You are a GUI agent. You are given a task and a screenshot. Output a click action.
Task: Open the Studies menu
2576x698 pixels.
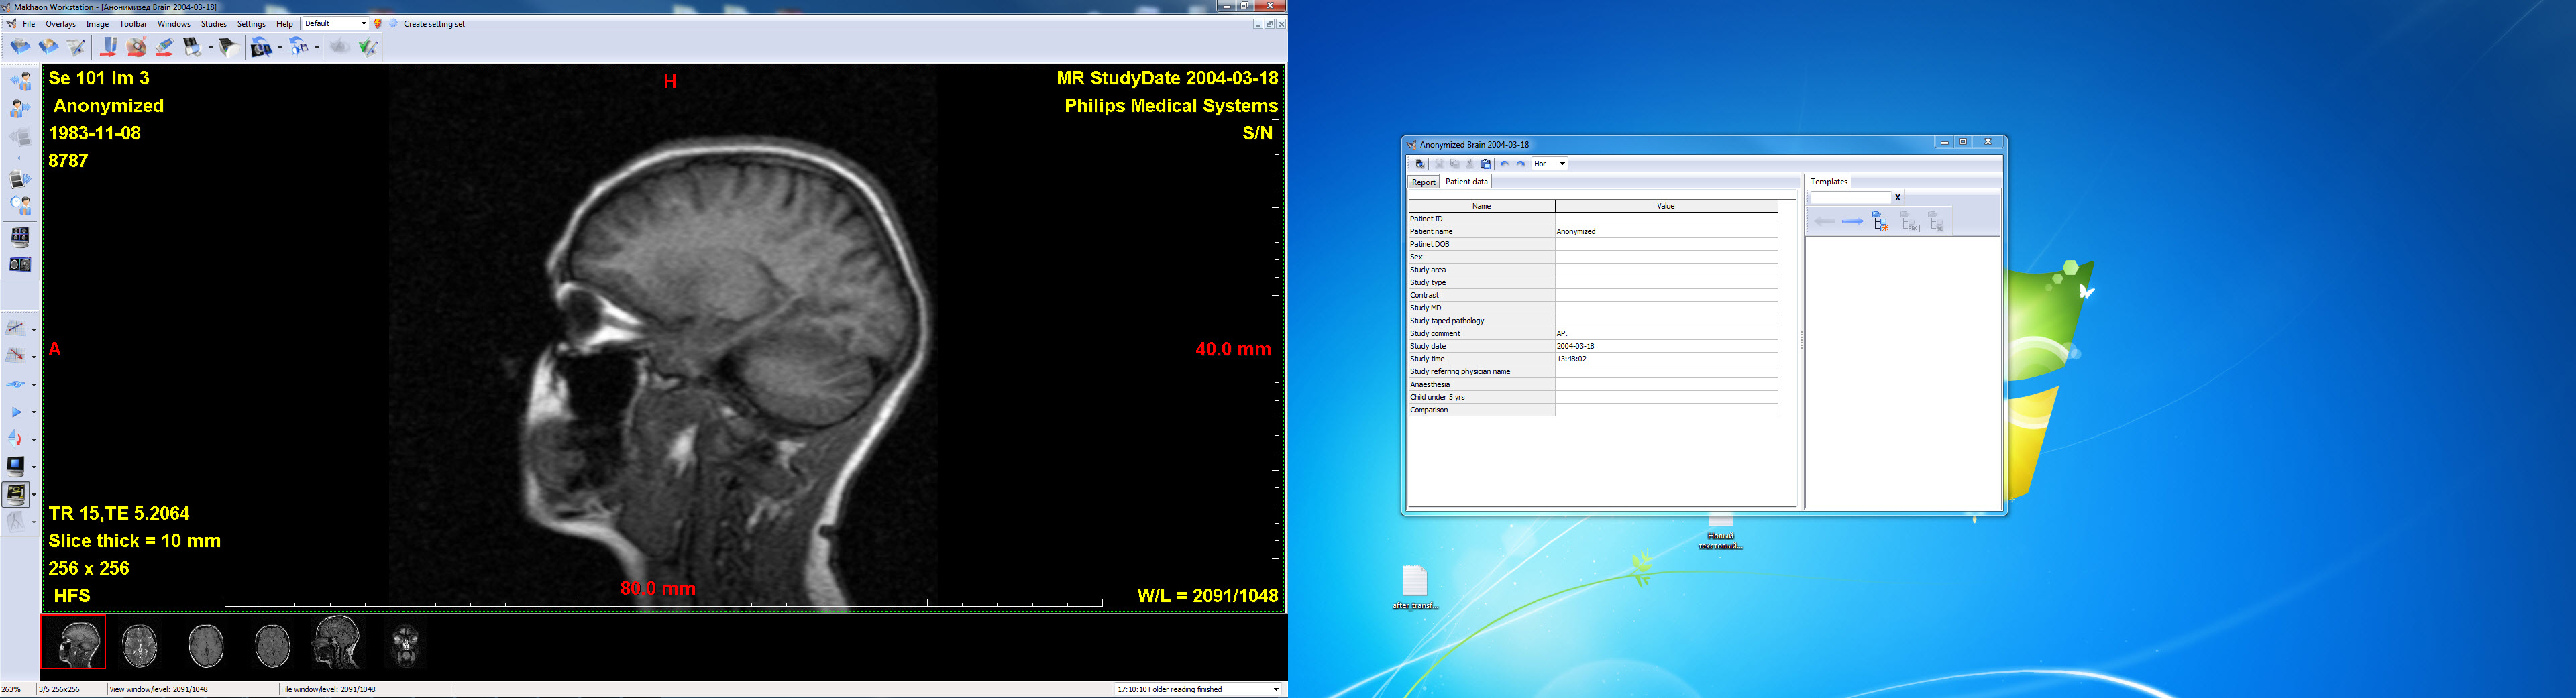pos(214,24)
